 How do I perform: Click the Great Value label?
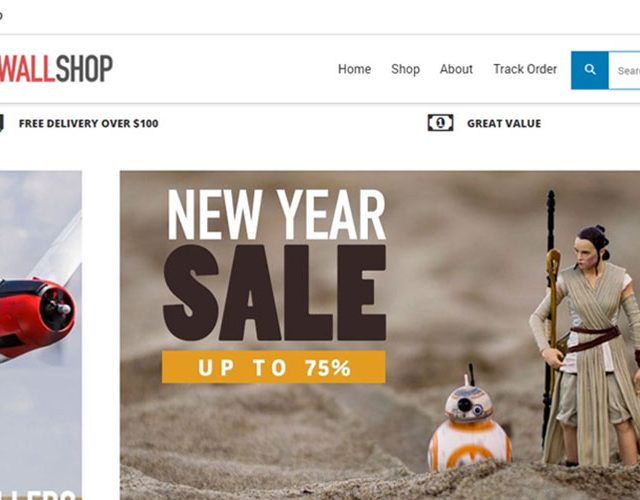pyautogui.click(x=504, y=123)
